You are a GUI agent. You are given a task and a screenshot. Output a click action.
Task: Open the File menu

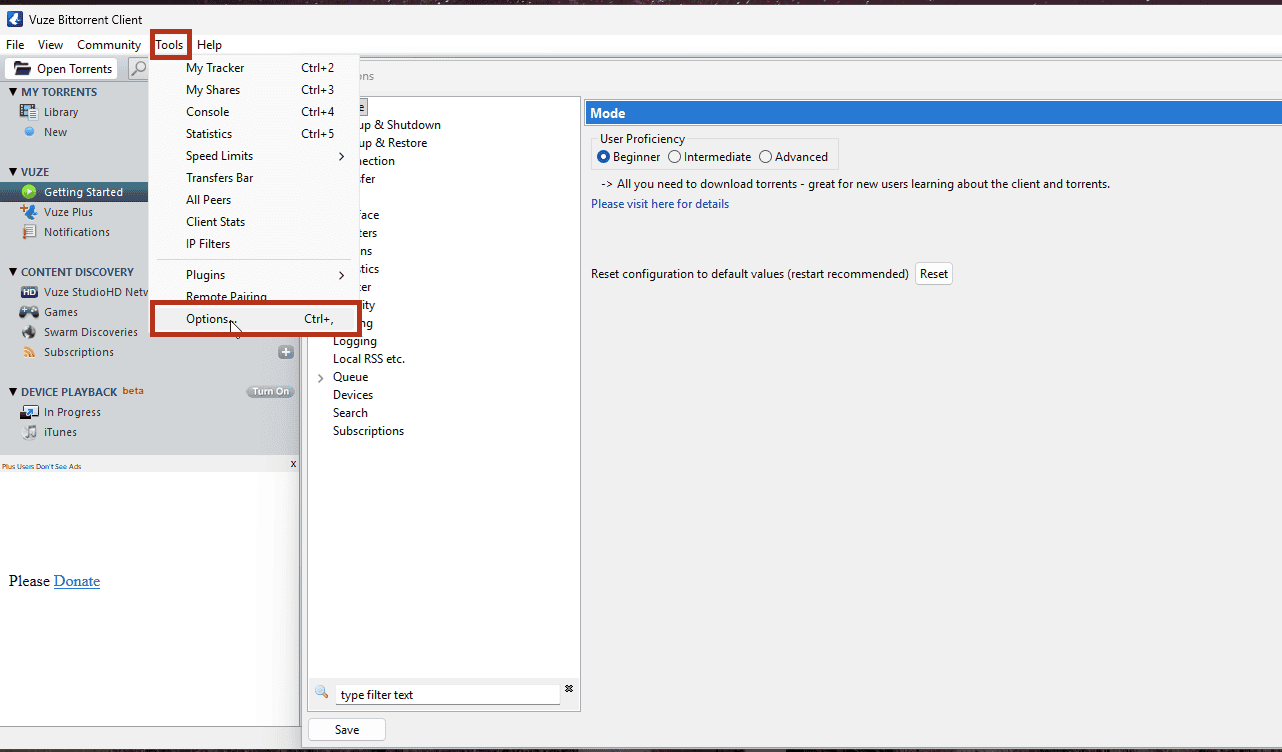tap(15, 45)
